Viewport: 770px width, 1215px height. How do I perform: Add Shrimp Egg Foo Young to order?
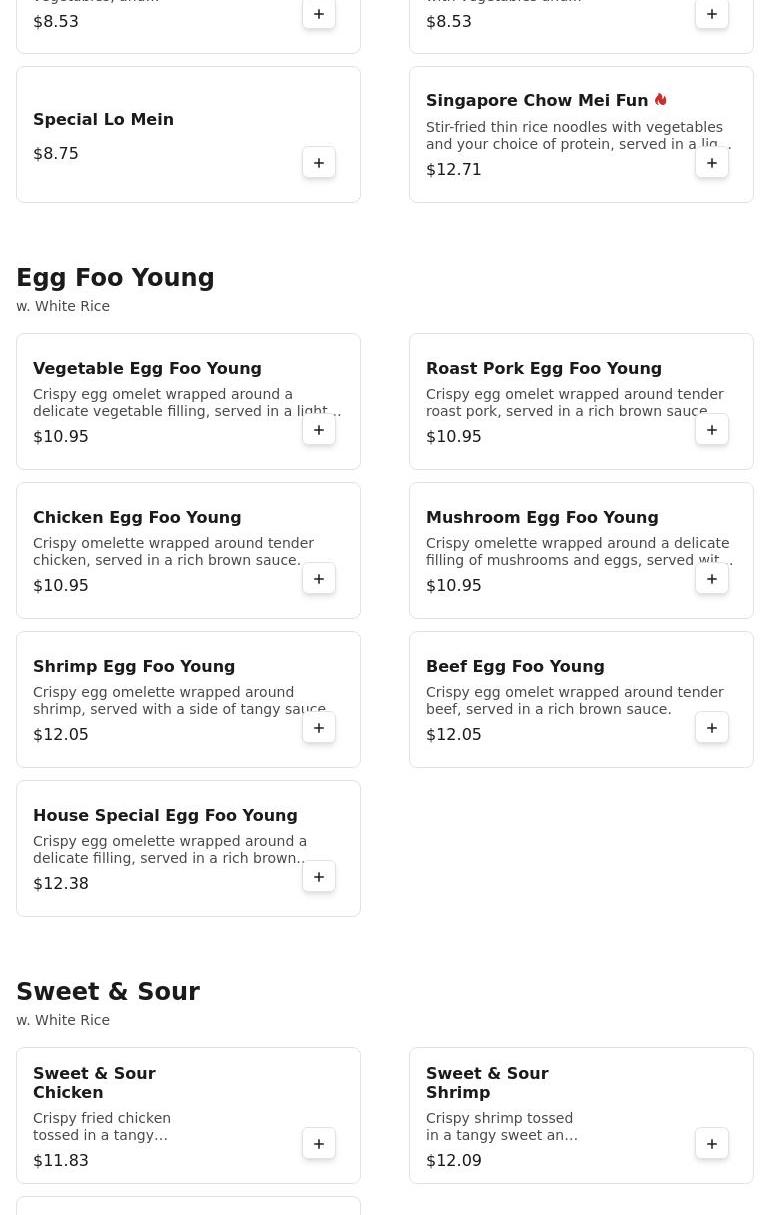click(319, 728)
